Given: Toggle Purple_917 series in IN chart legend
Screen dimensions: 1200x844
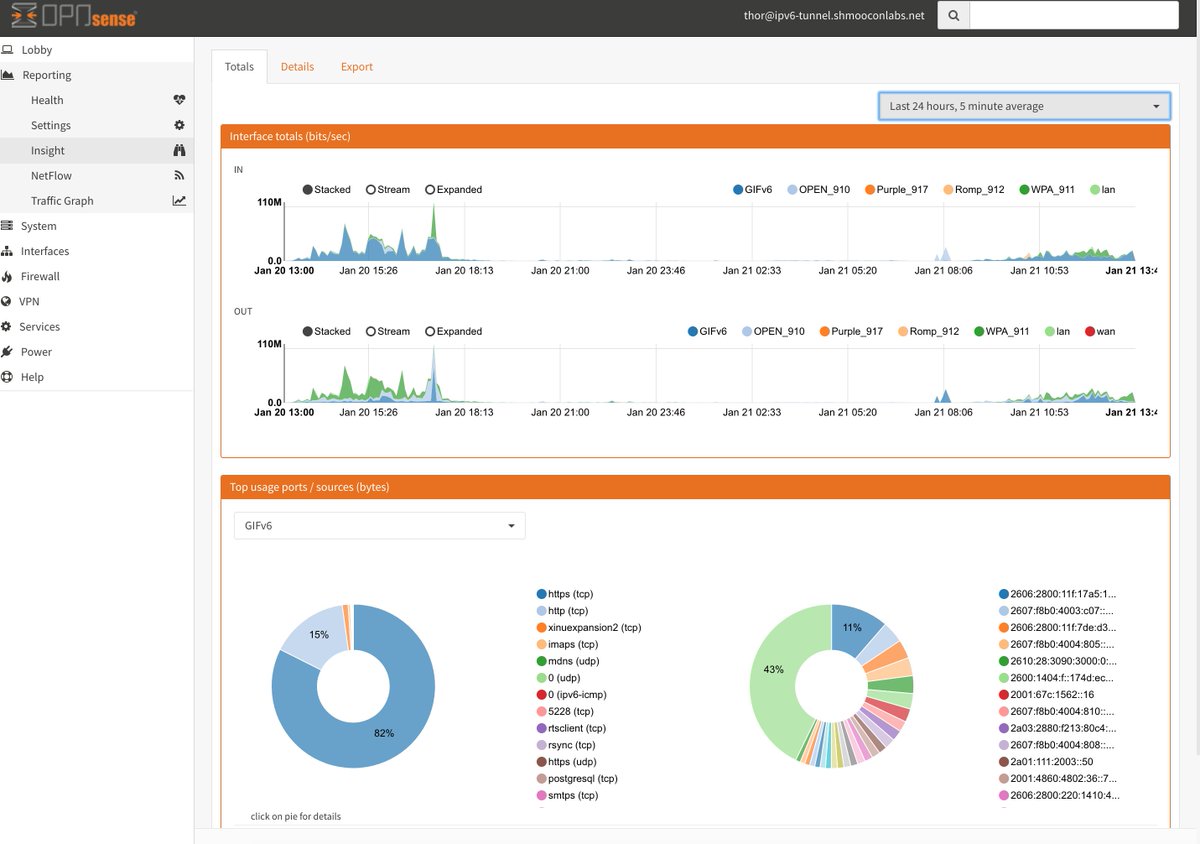Looking at the screenshot, I should [896, 189].
